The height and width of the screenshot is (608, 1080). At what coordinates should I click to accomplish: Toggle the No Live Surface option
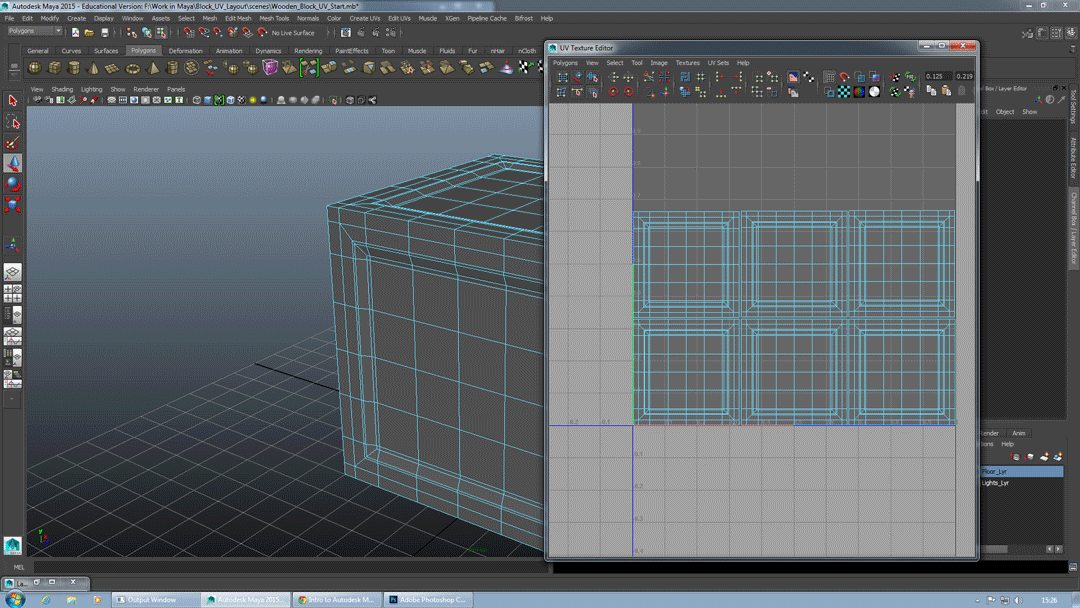[292, 33]
